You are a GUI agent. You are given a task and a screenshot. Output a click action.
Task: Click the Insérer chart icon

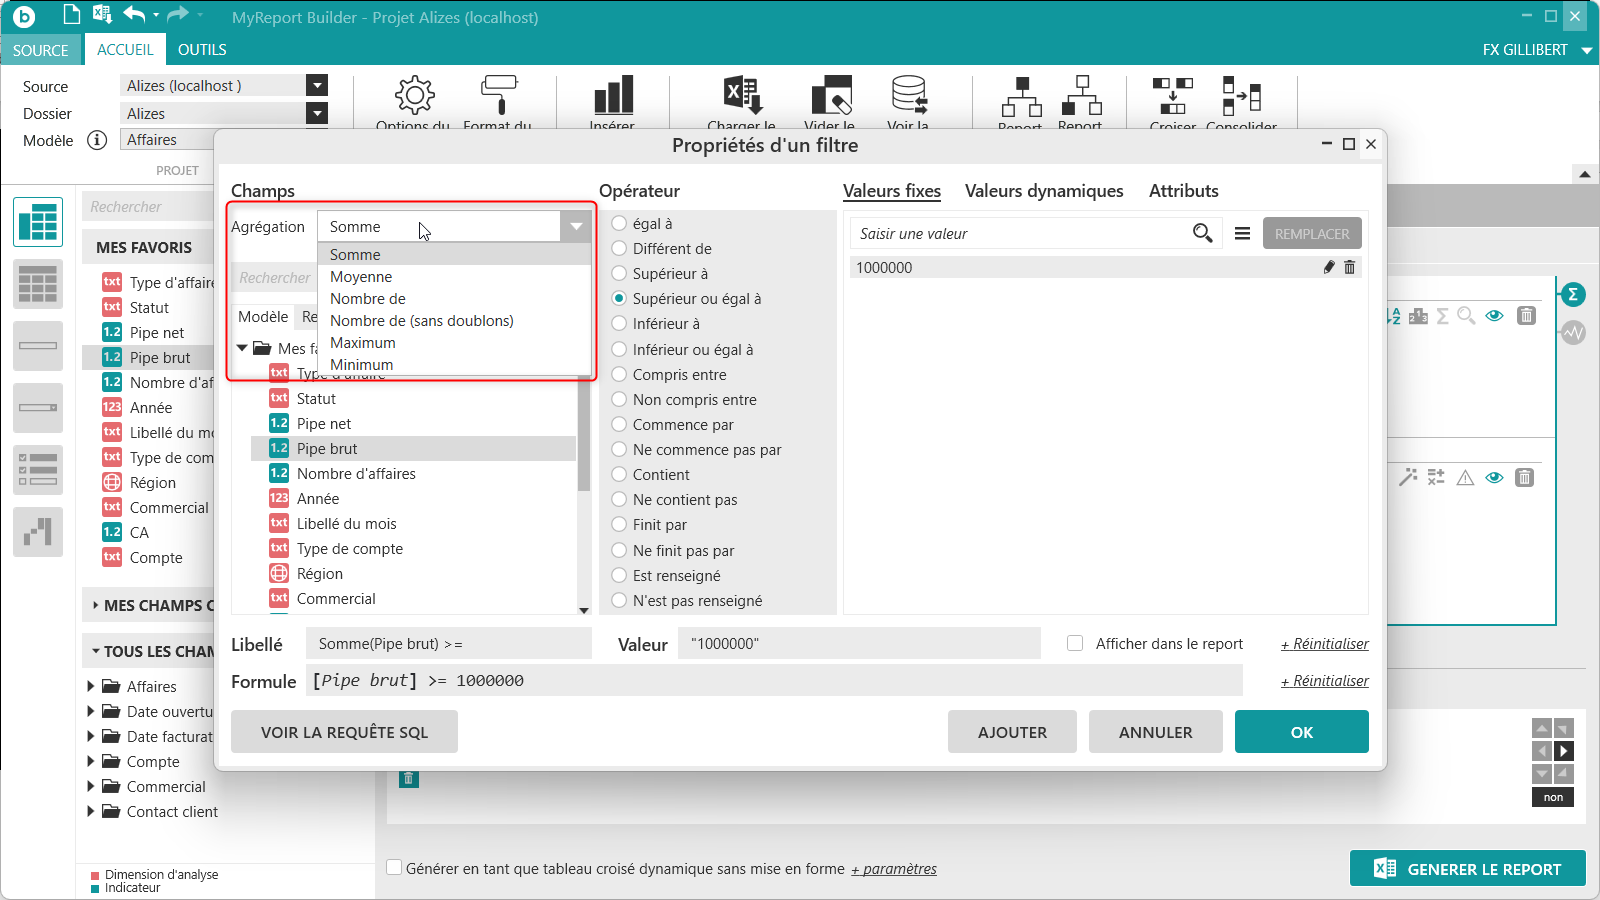click(613, 96)
